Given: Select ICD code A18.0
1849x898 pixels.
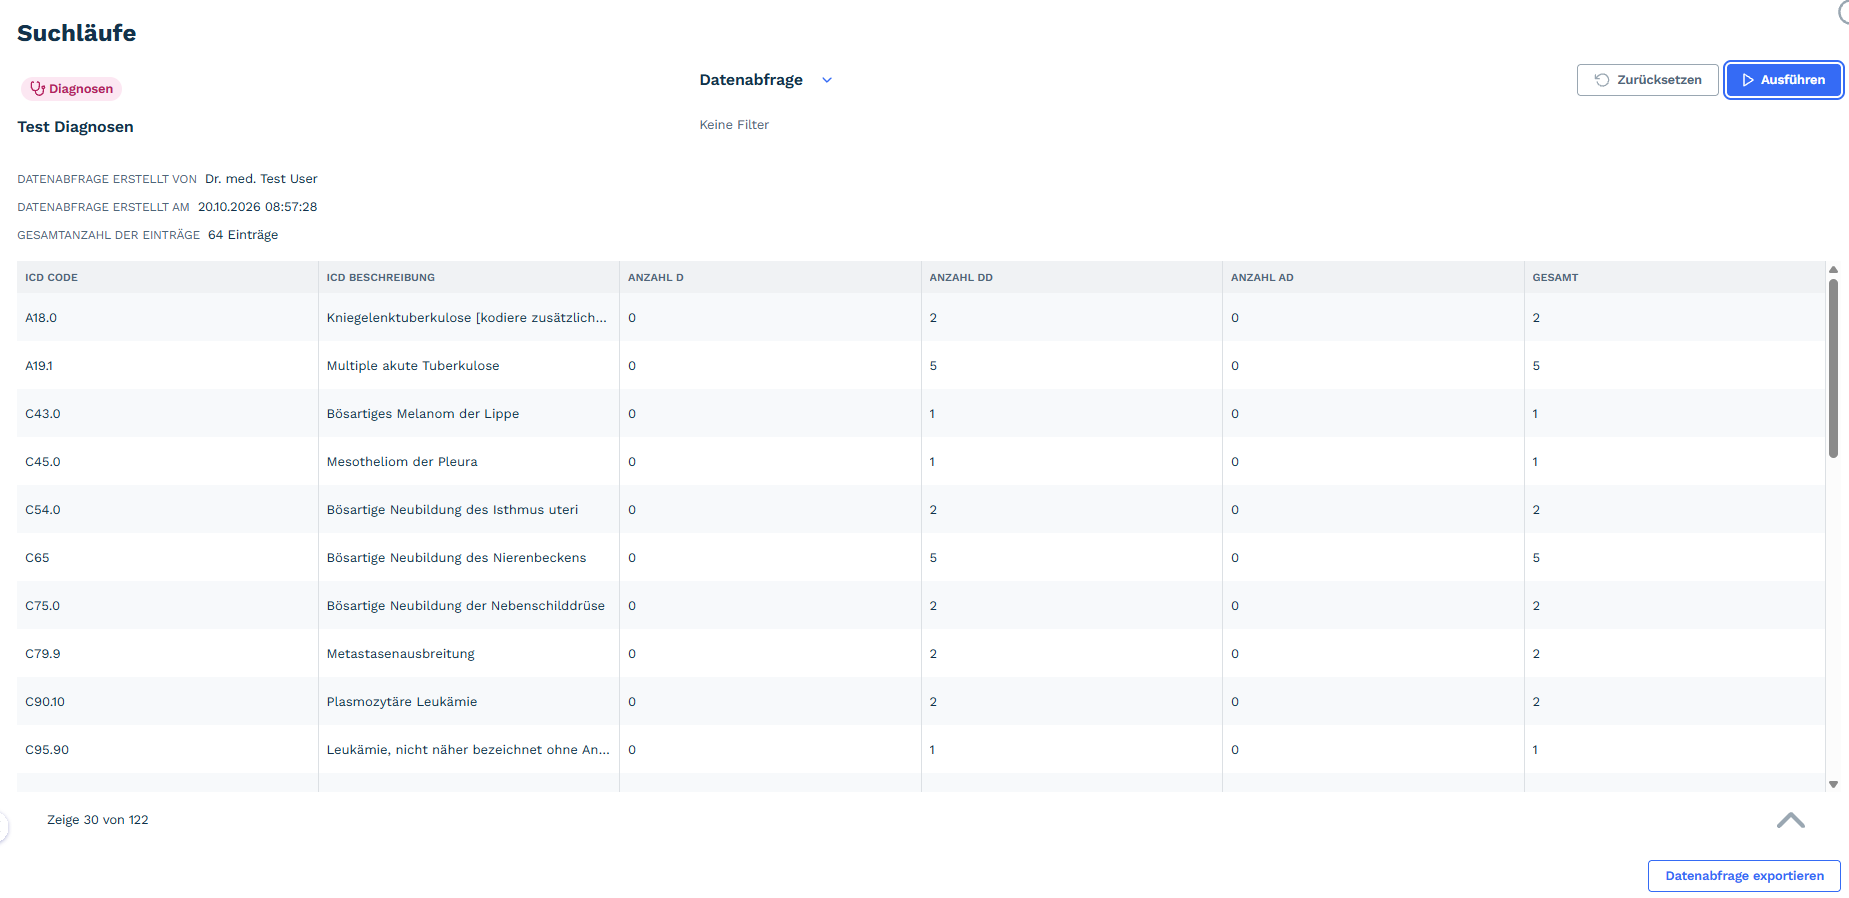Looking at the screenshot, I should [41, 318].
